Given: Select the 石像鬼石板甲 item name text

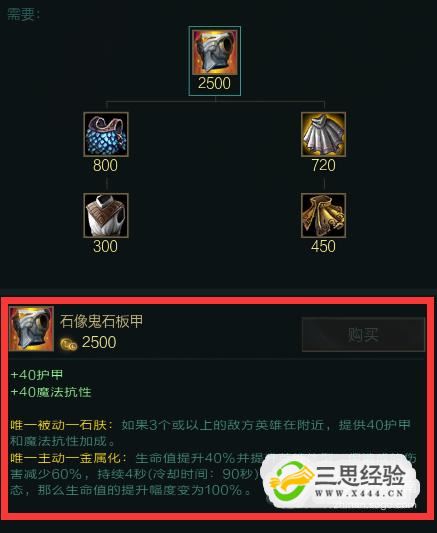Looking at the screenshot, I should (x=102, y=321).
